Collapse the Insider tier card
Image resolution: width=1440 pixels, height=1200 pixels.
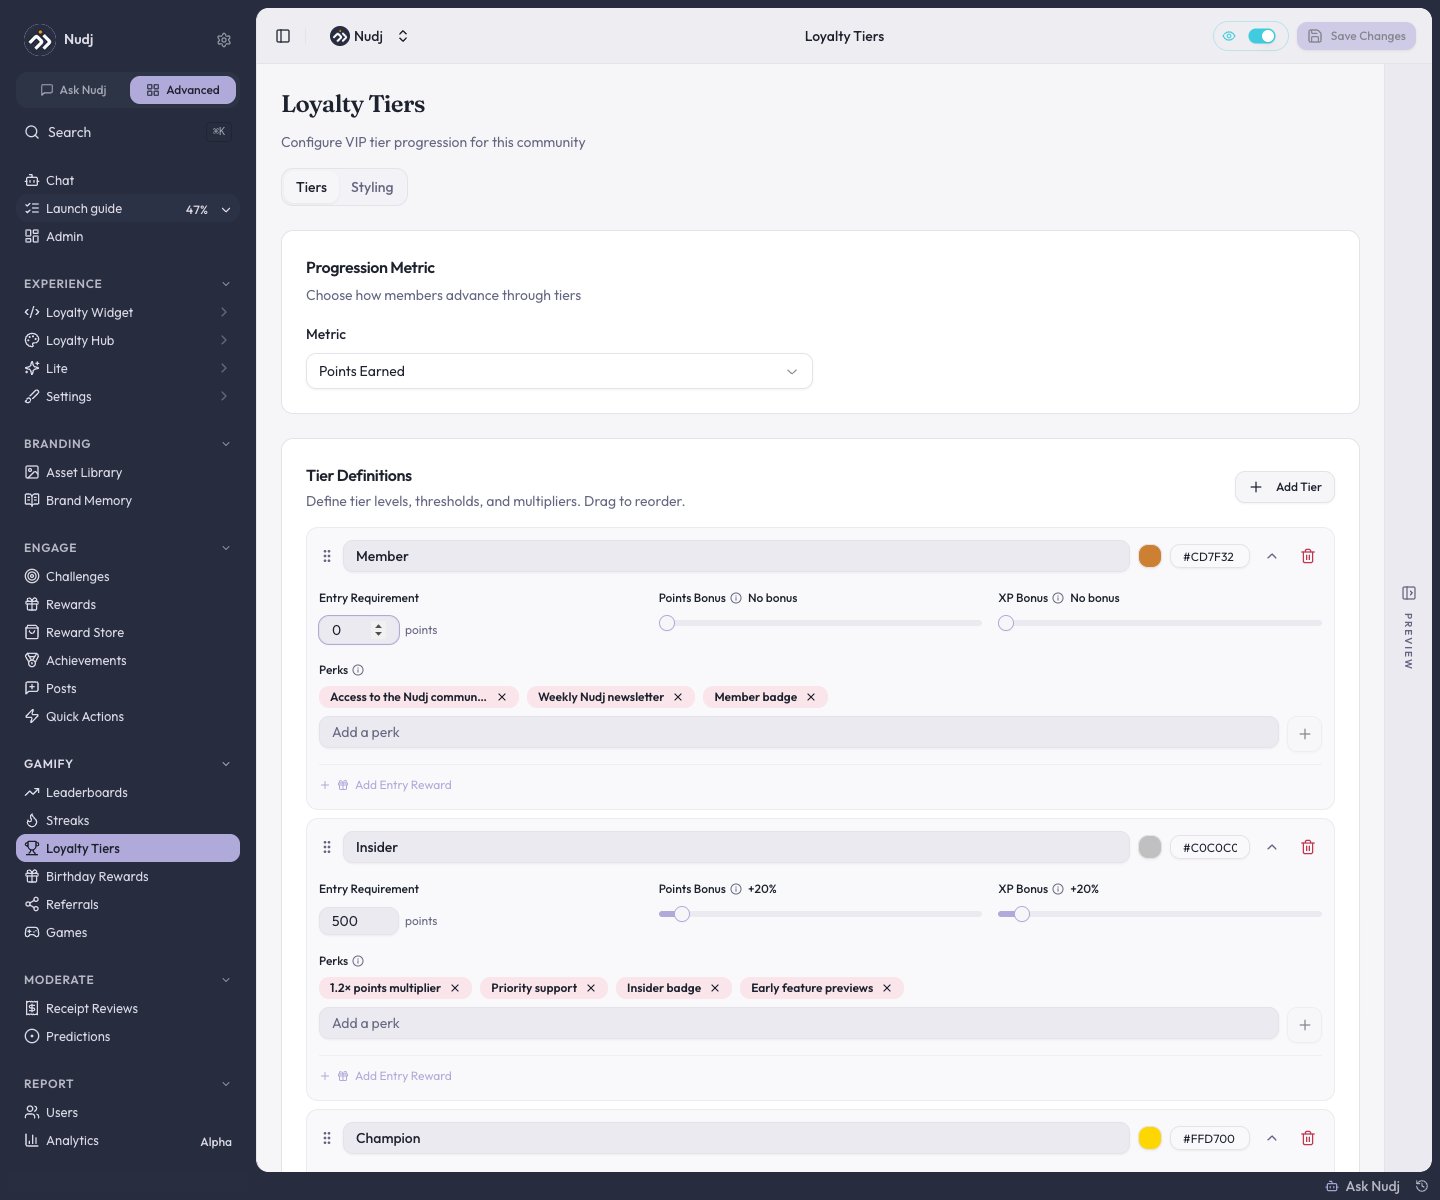tap(1272, 847)
